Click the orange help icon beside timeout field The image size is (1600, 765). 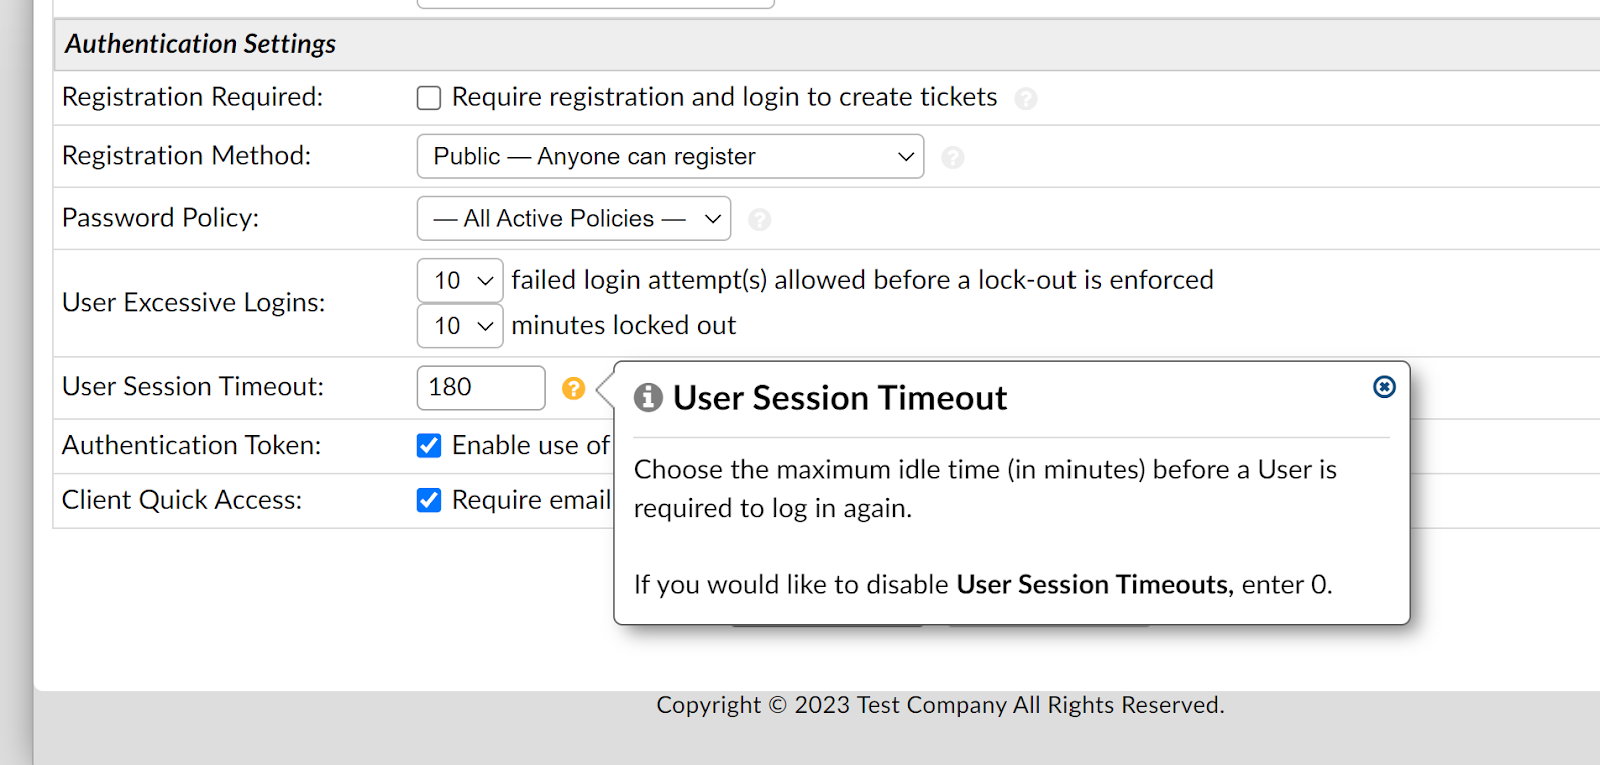[x=573, y=388]
